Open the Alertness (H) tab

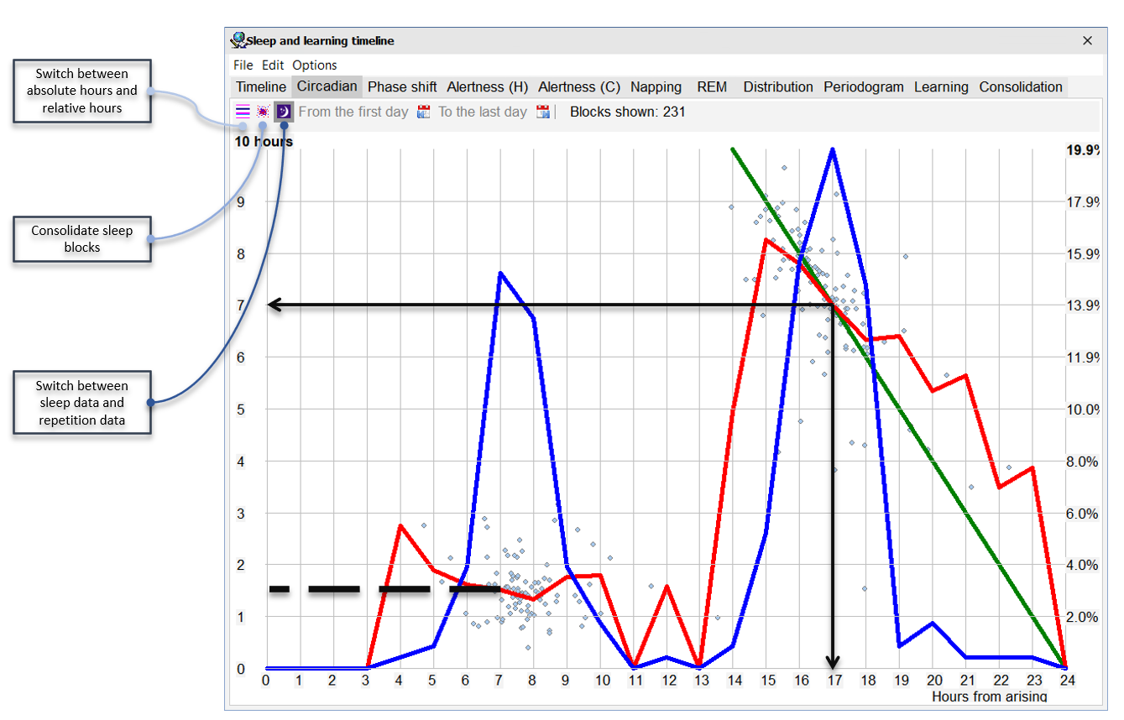(487, 87)
